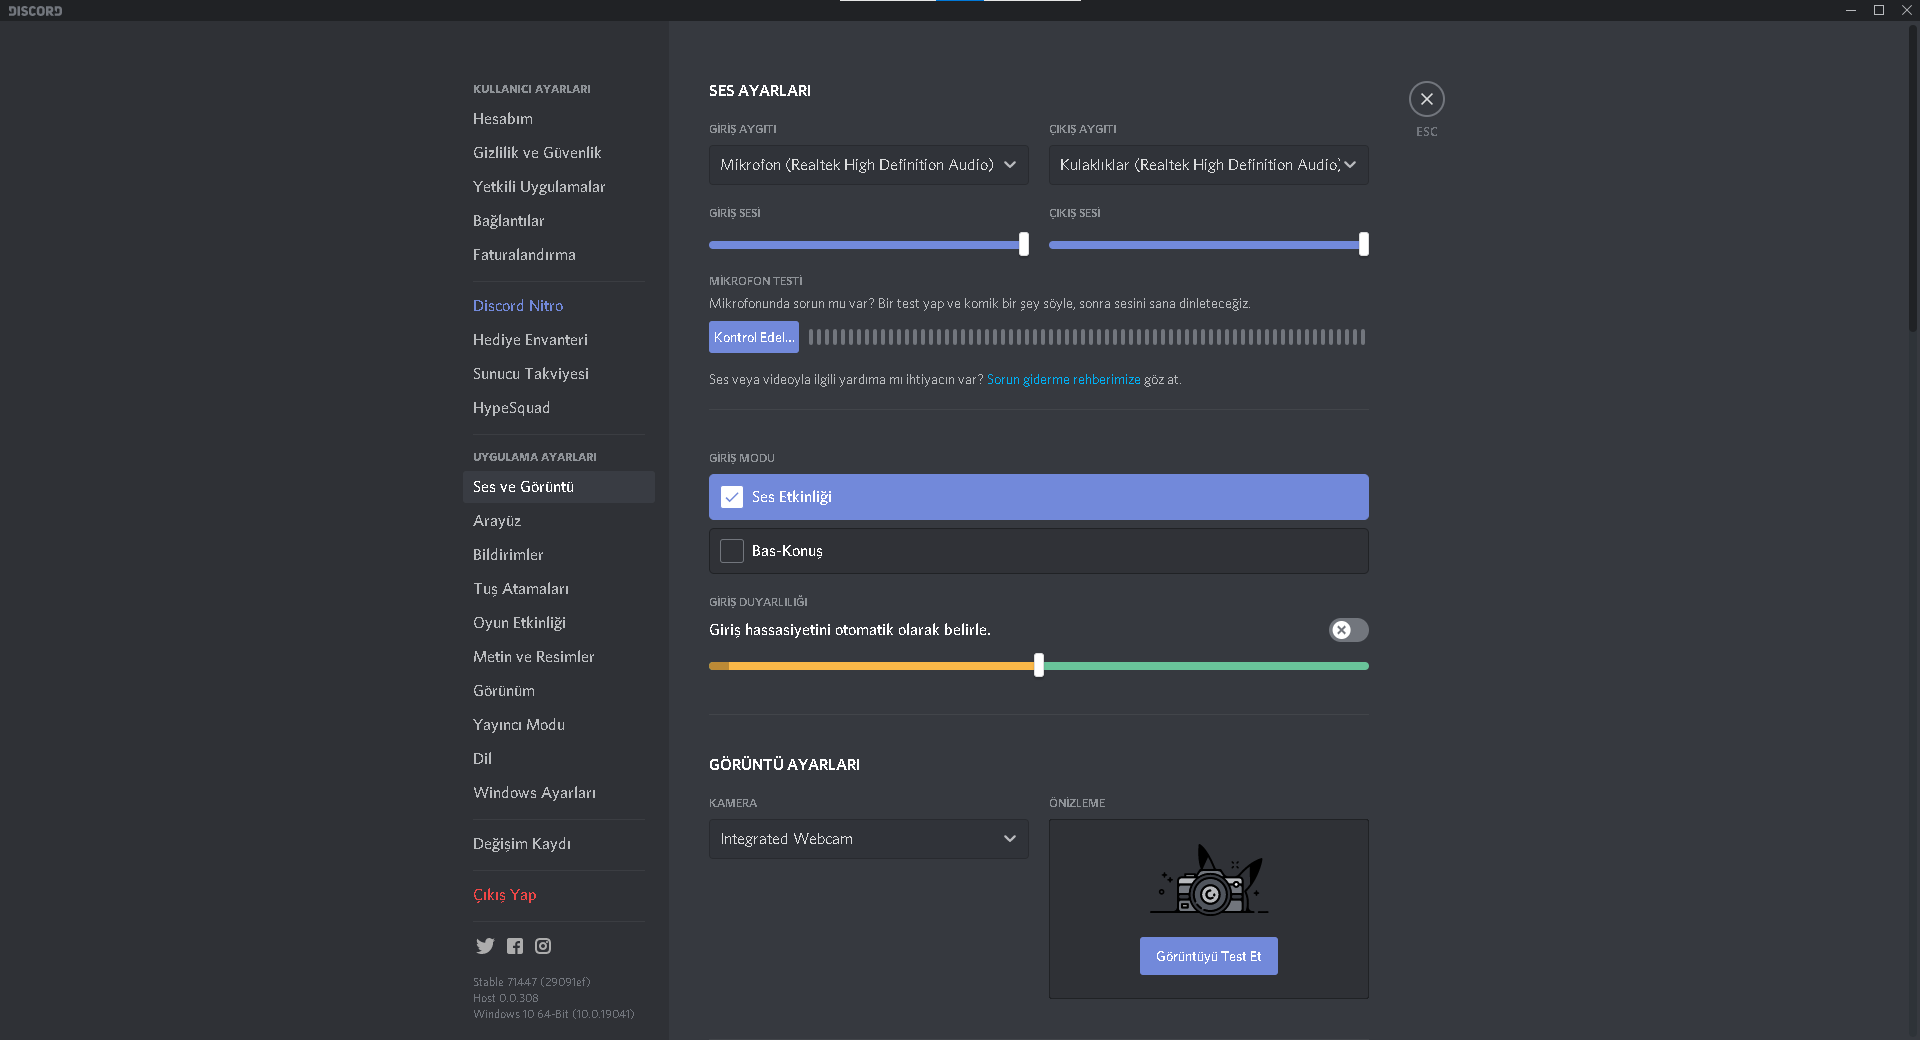Click the Giriş Sesi volume slider handle
The image size is (1920, 1040).
point(1024,244)
